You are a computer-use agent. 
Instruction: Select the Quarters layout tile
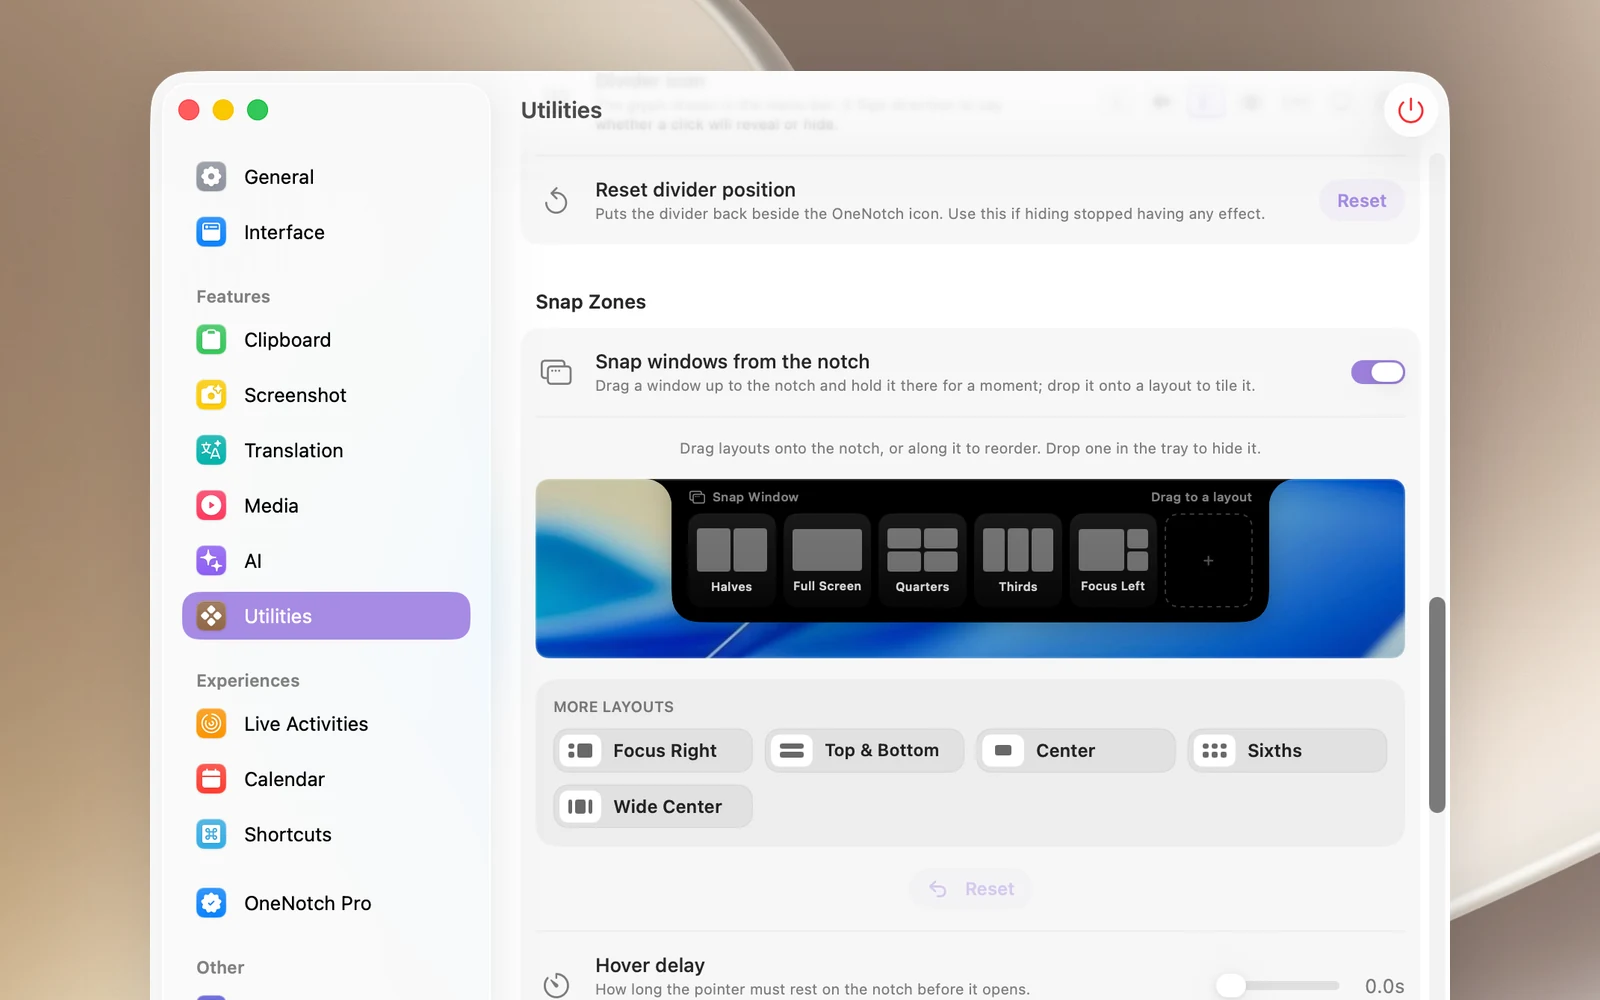coord(922,560)
